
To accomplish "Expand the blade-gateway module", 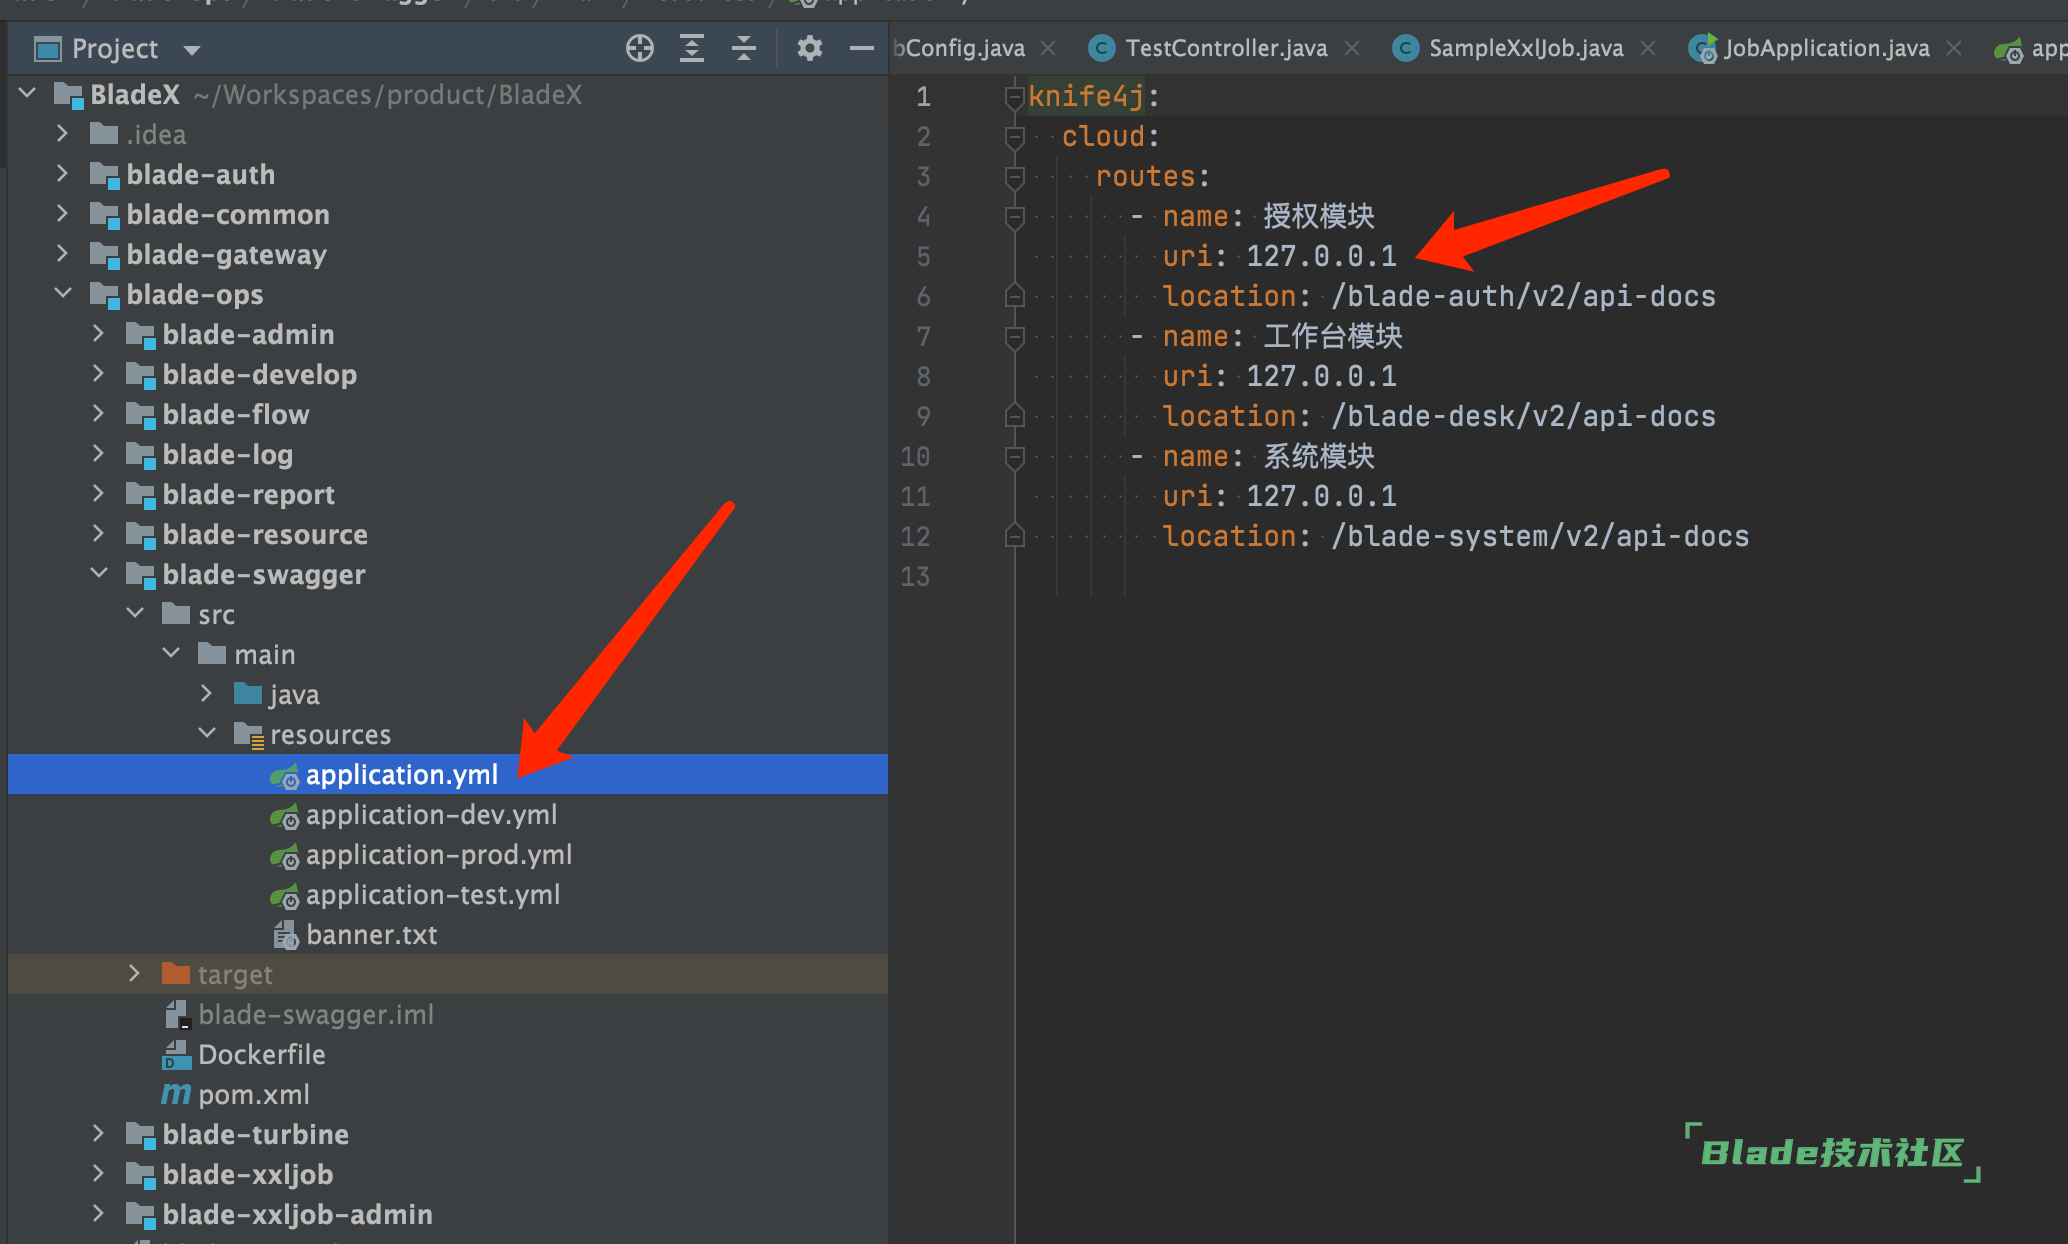I will (63, 254).
